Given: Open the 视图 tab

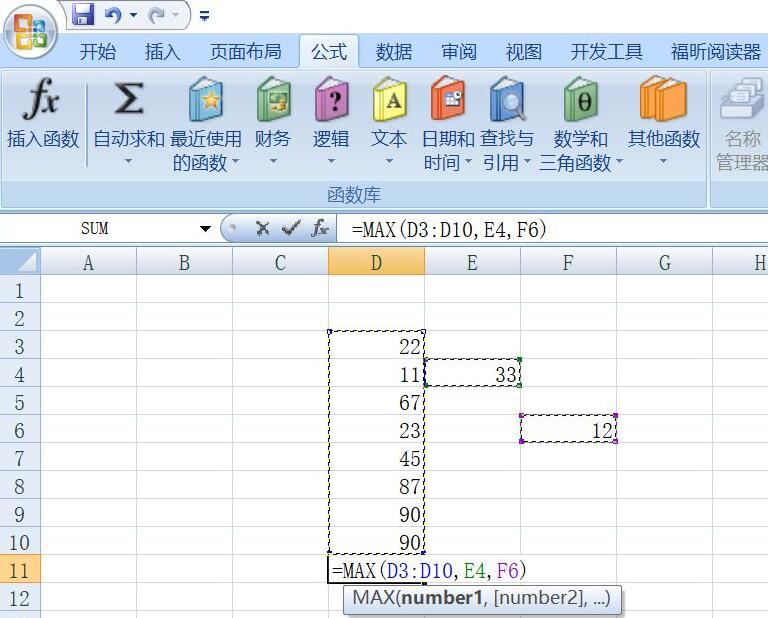Looking at the screenshot, I should tap(524, 51).
